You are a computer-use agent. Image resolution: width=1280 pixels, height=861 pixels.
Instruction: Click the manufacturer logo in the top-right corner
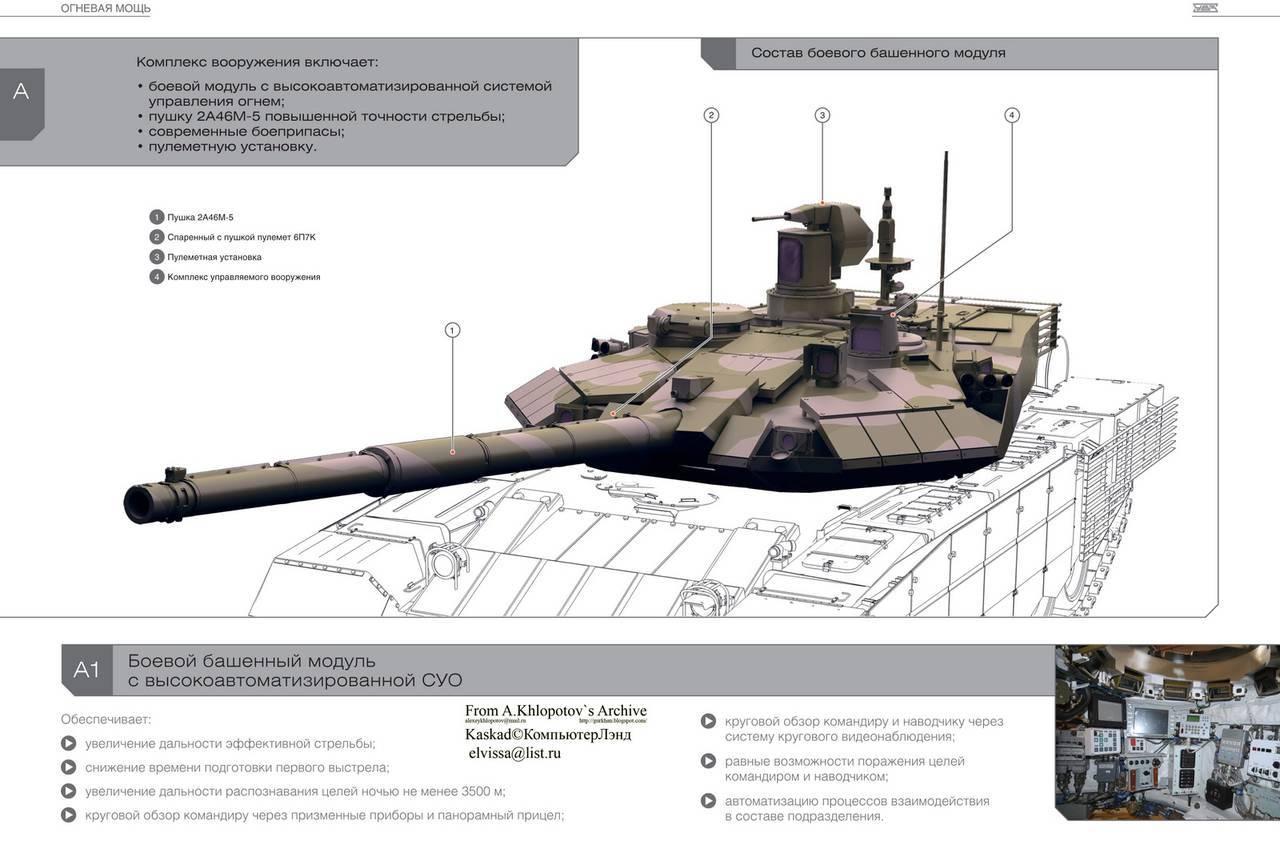pyautogui.click(x=1204, y=9)
